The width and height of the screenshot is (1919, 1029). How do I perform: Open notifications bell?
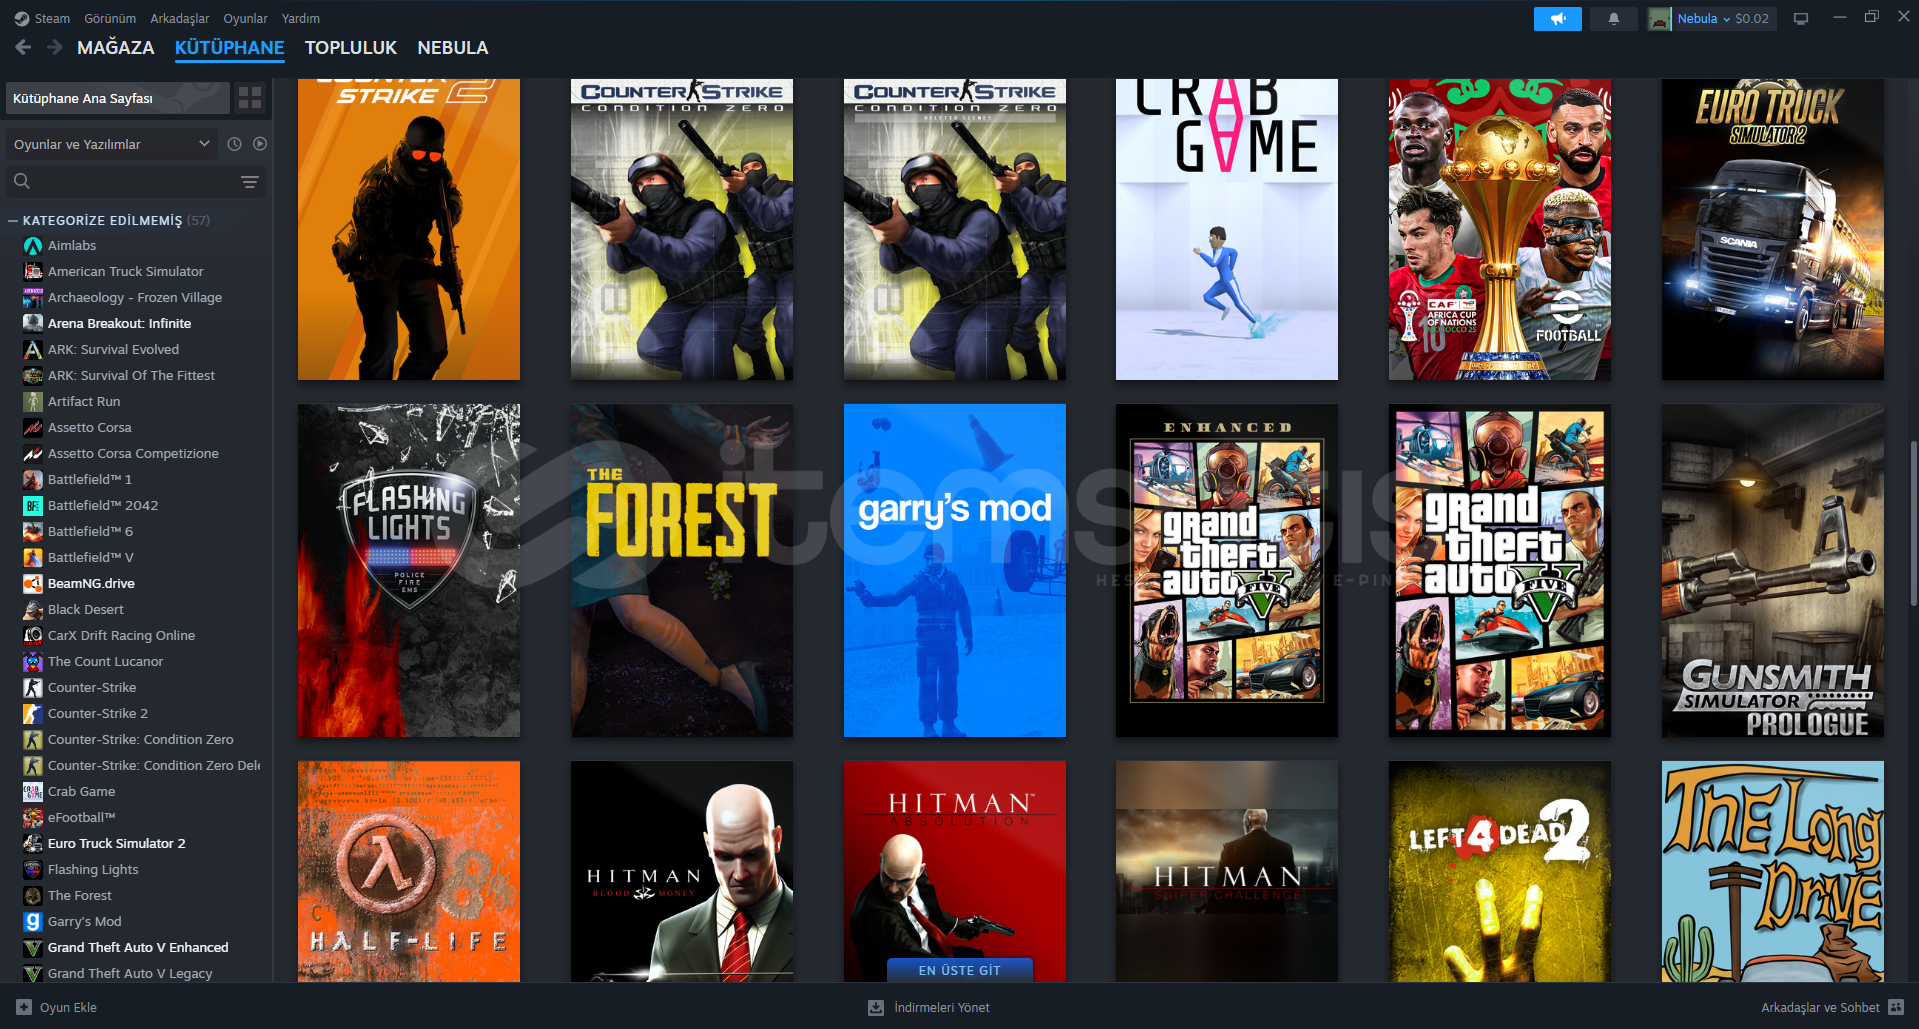[1613, 19]
